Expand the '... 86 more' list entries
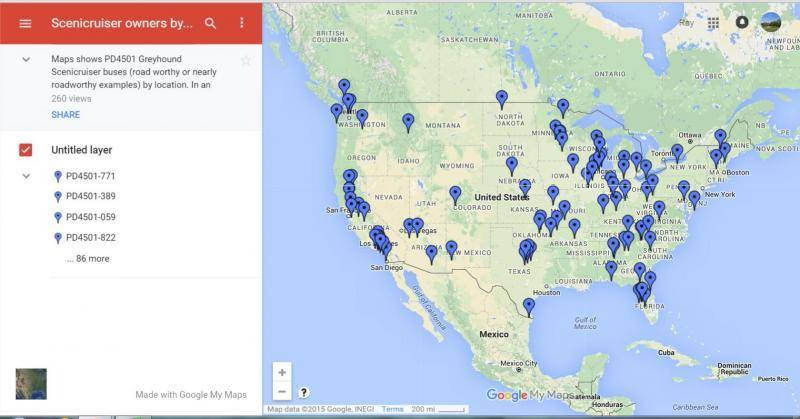The width and height of the screenshot is (800, 419). 87,259
